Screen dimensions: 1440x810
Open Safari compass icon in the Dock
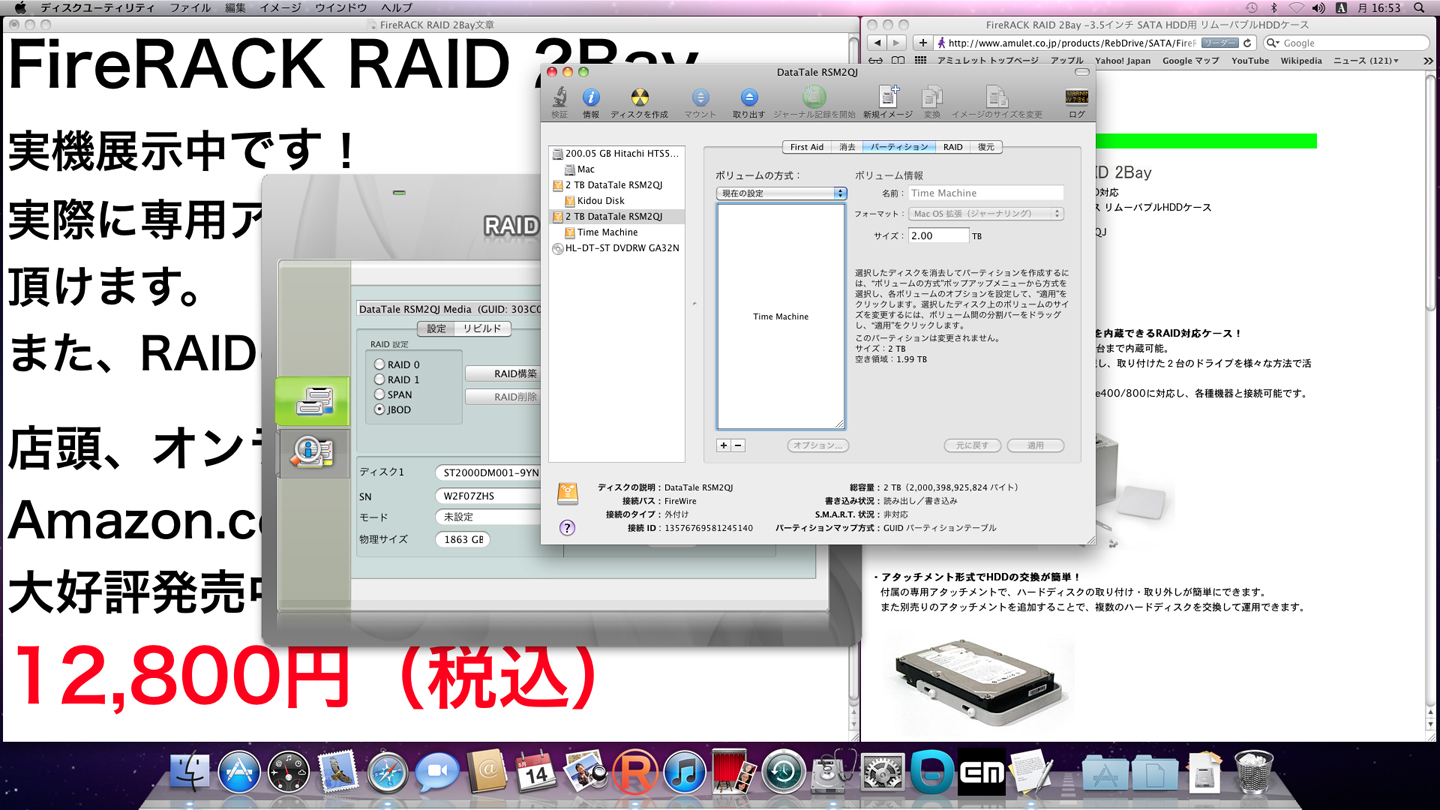click(x=387, y=773)
